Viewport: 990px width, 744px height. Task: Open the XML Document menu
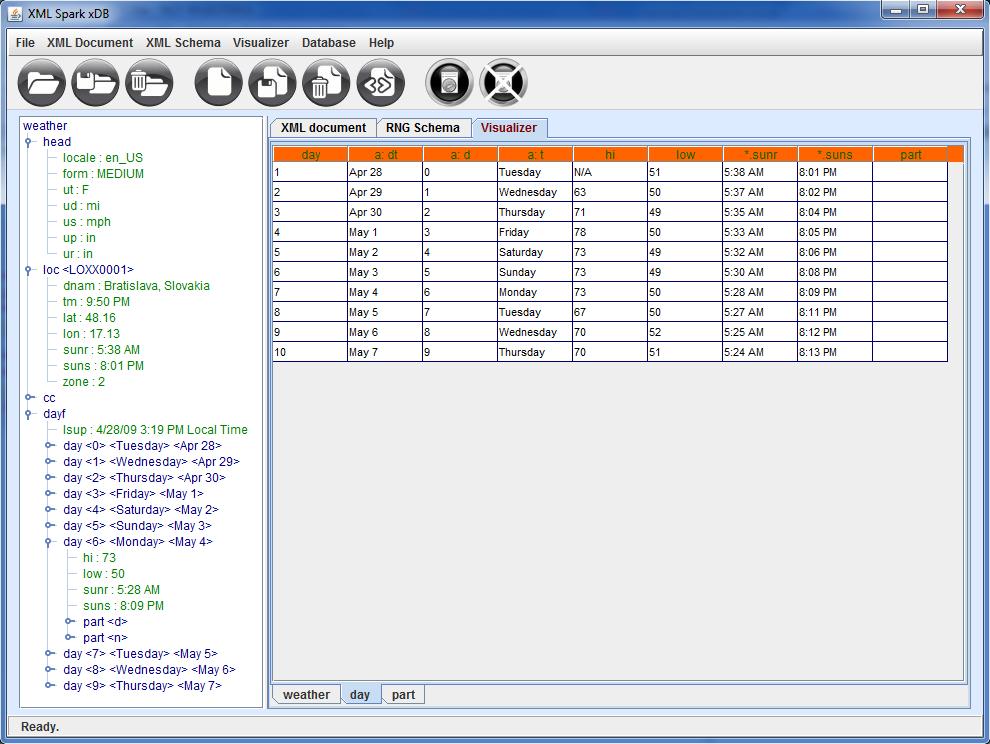tap(90, 42)
